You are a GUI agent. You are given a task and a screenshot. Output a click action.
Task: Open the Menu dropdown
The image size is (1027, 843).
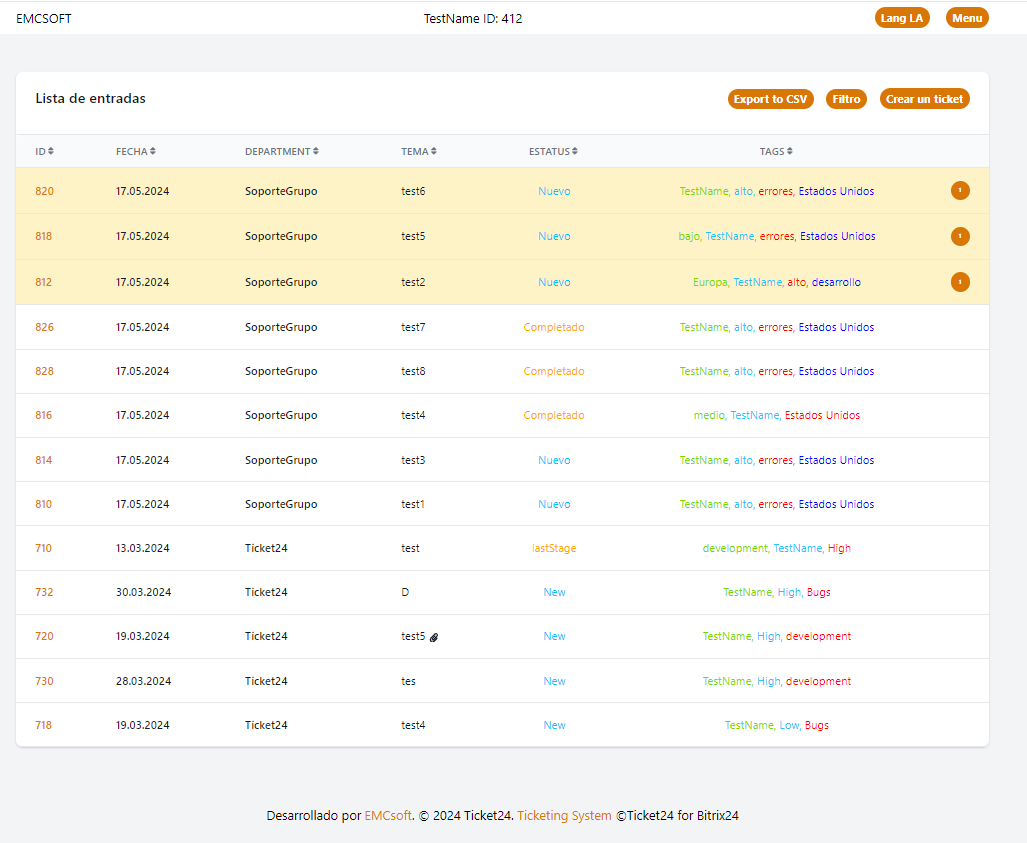tap(967, 18)
